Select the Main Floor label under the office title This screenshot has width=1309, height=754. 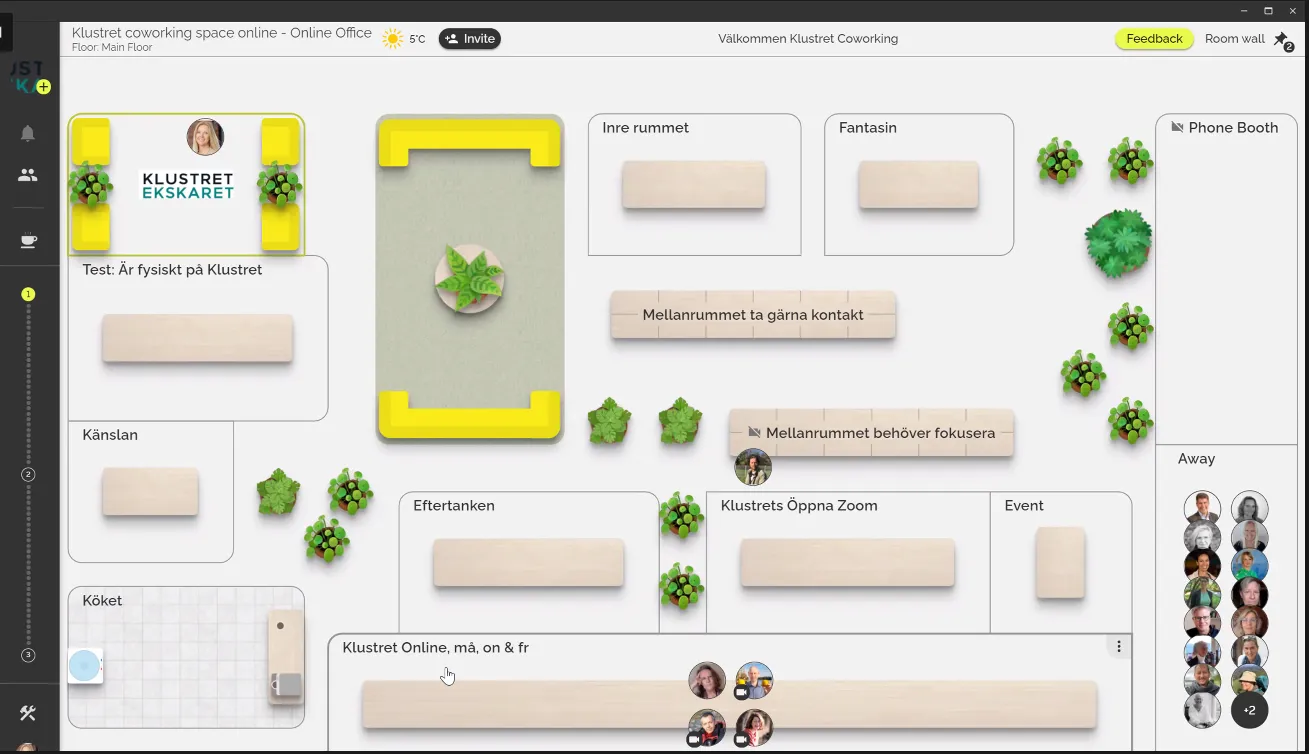[111, 46]
